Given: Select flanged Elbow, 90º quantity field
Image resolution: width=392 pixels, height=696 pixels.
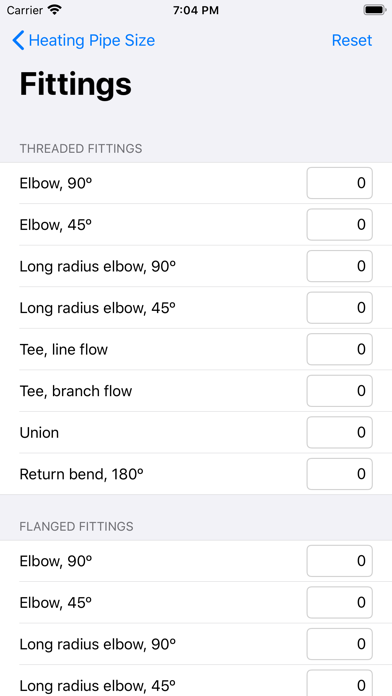Looking at the screenshot, I should [x=340, y=561].
